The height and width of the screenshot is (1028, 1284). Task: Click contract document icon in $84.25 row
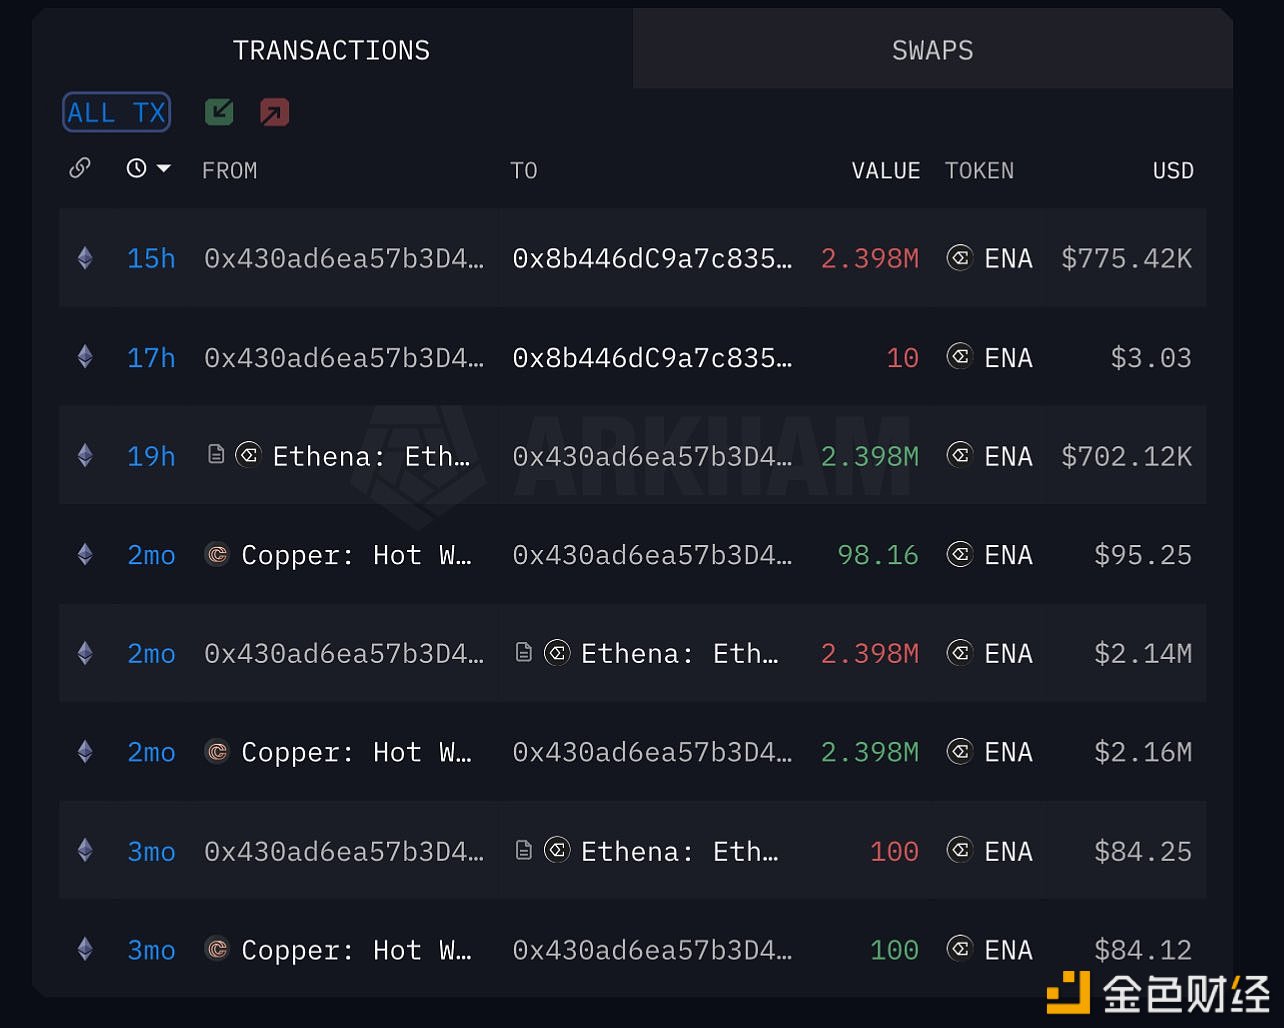523,850
